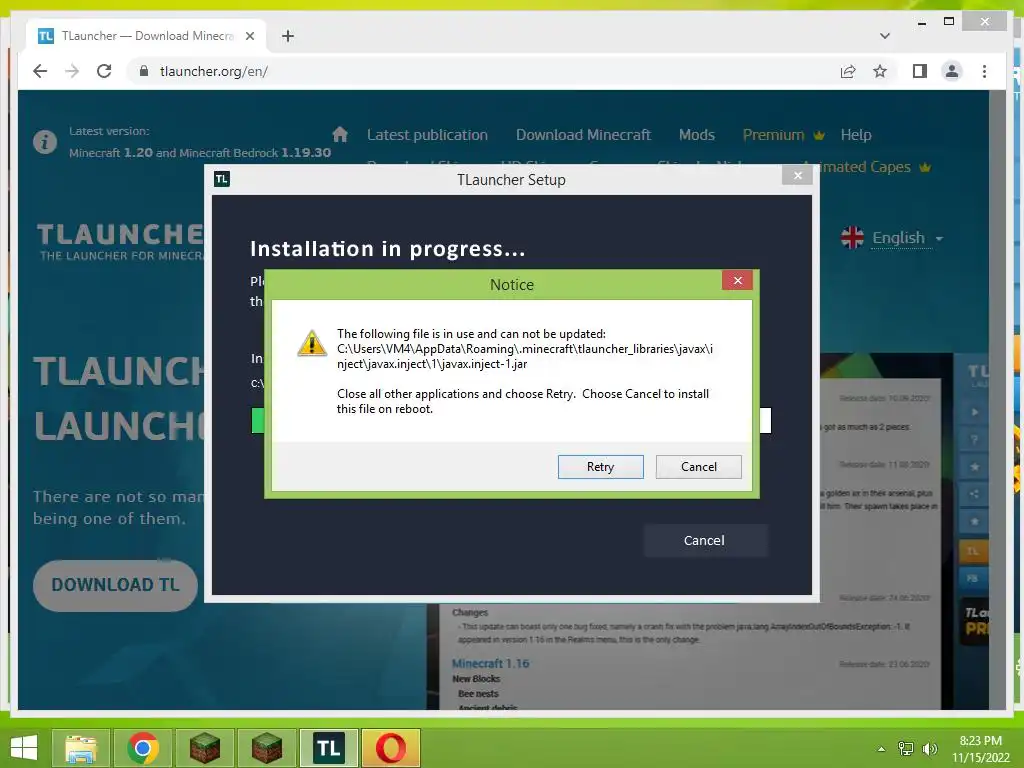Click the warning icon in the Notice dialog
Screen dimensions: 1024x768
(312, 343)
